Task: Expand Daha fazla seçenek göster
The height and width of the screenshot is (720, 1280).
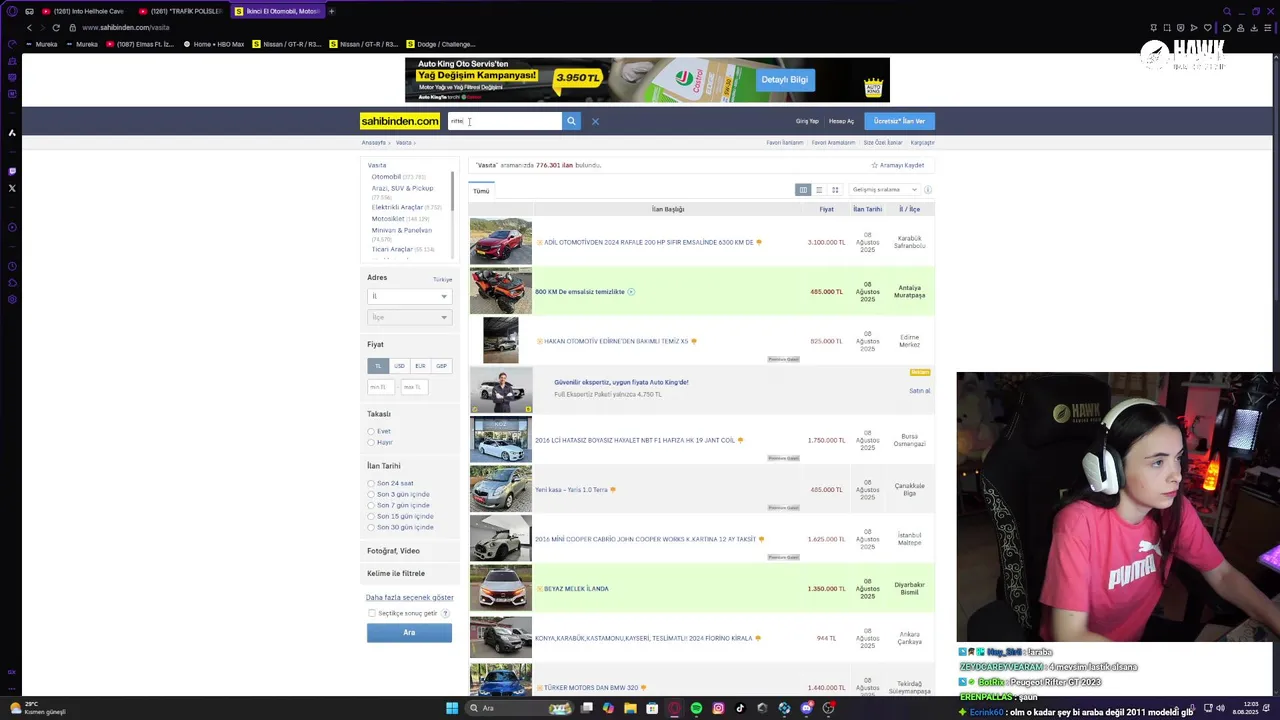Action: pos(410,597)
